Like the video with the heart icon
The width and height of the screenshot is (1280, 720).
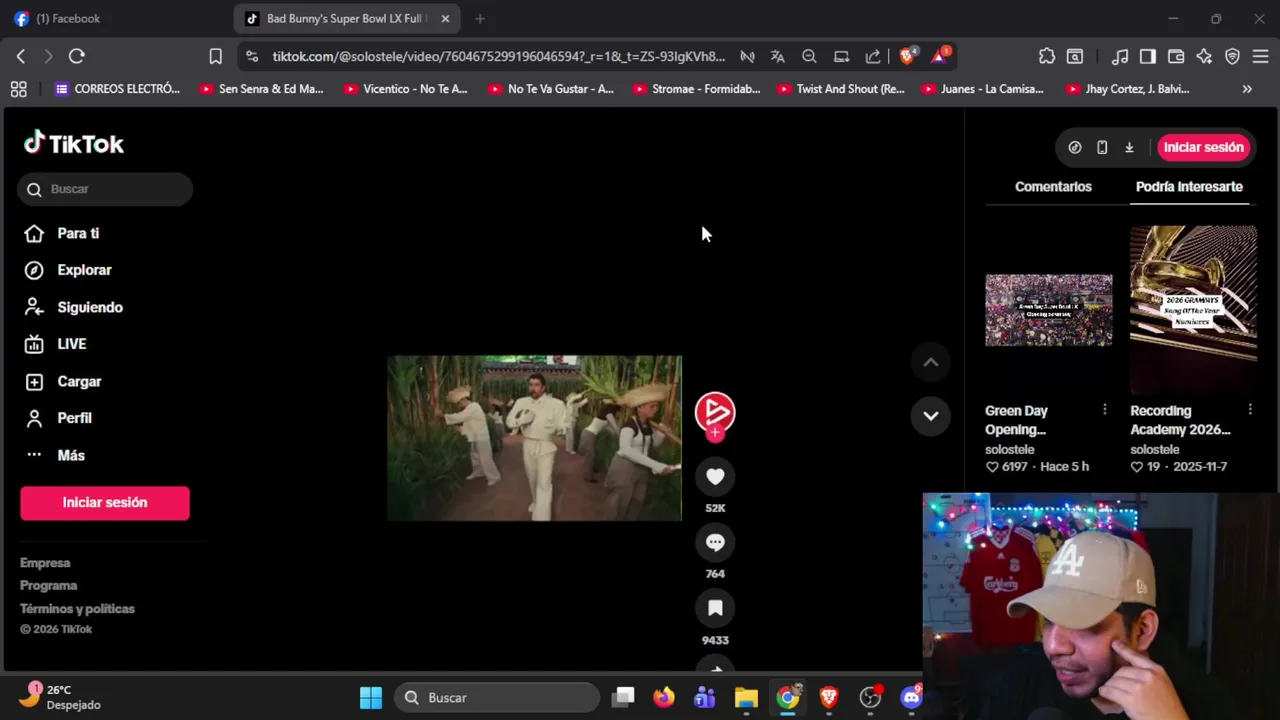coord(715,477)
